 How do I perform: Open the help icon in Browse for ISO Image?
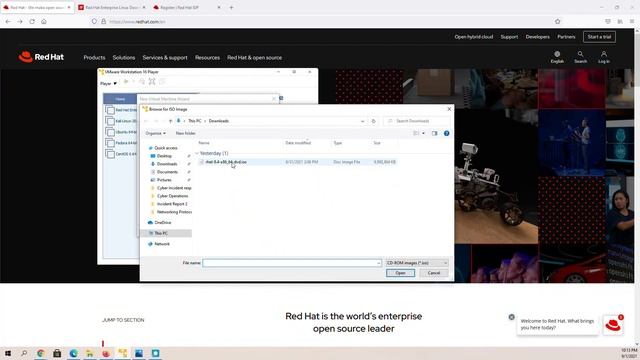[447, 133]
